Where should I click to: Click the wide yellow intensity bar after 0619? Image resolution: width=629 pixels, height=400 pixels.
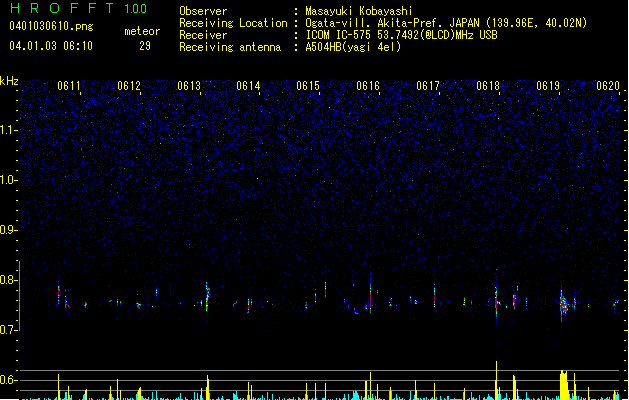(x=564, y=385)
